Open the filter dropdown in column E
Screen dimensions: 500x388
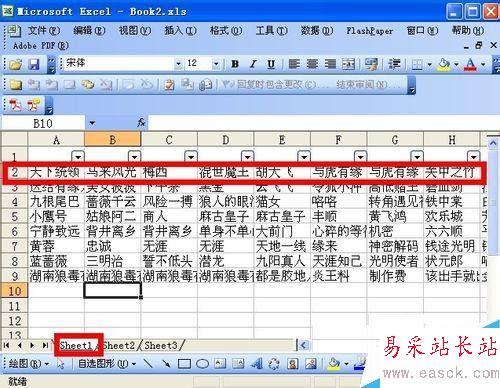(304, 156)
